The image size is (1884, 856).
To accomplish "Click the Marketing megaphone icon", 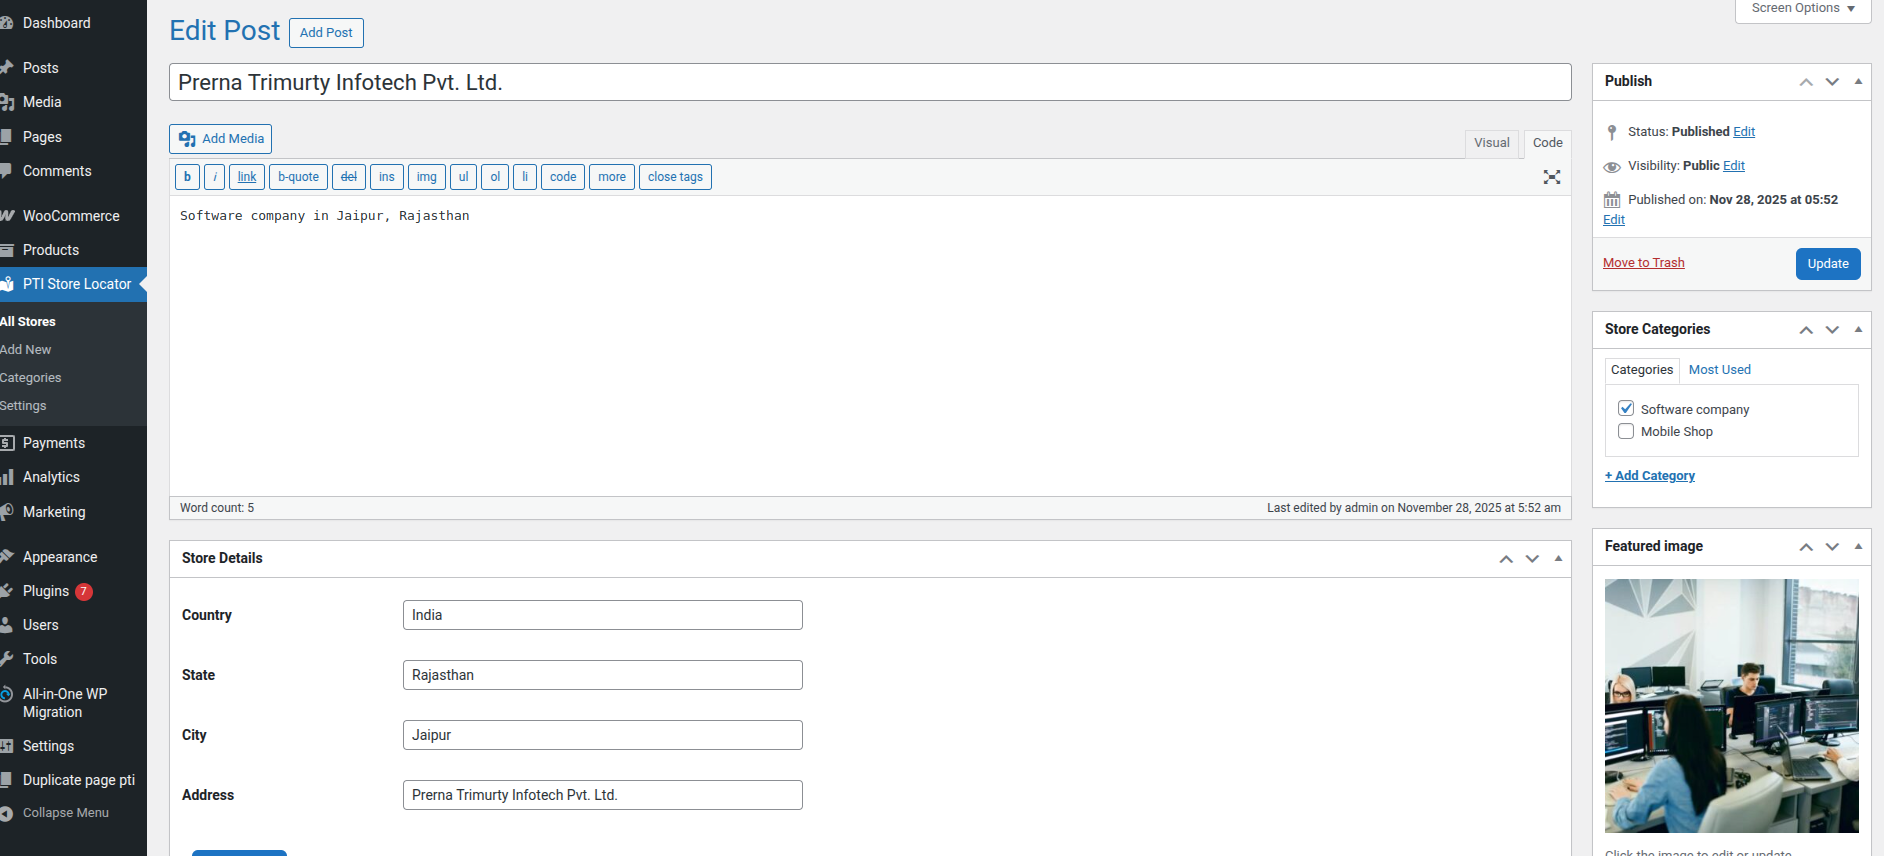I will tap(6, 512).
